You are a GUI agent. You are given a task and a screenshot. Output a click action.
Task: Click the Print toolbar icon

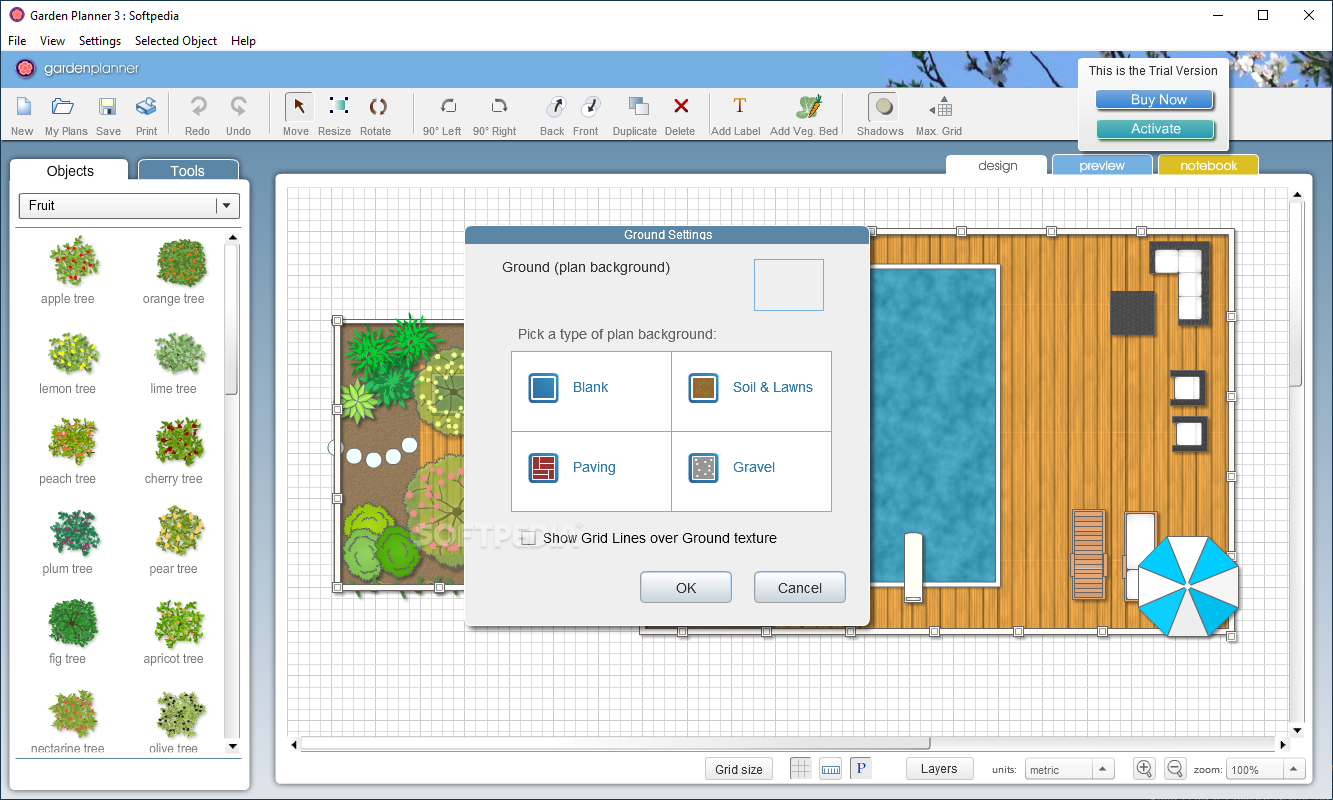coord(146,106)
